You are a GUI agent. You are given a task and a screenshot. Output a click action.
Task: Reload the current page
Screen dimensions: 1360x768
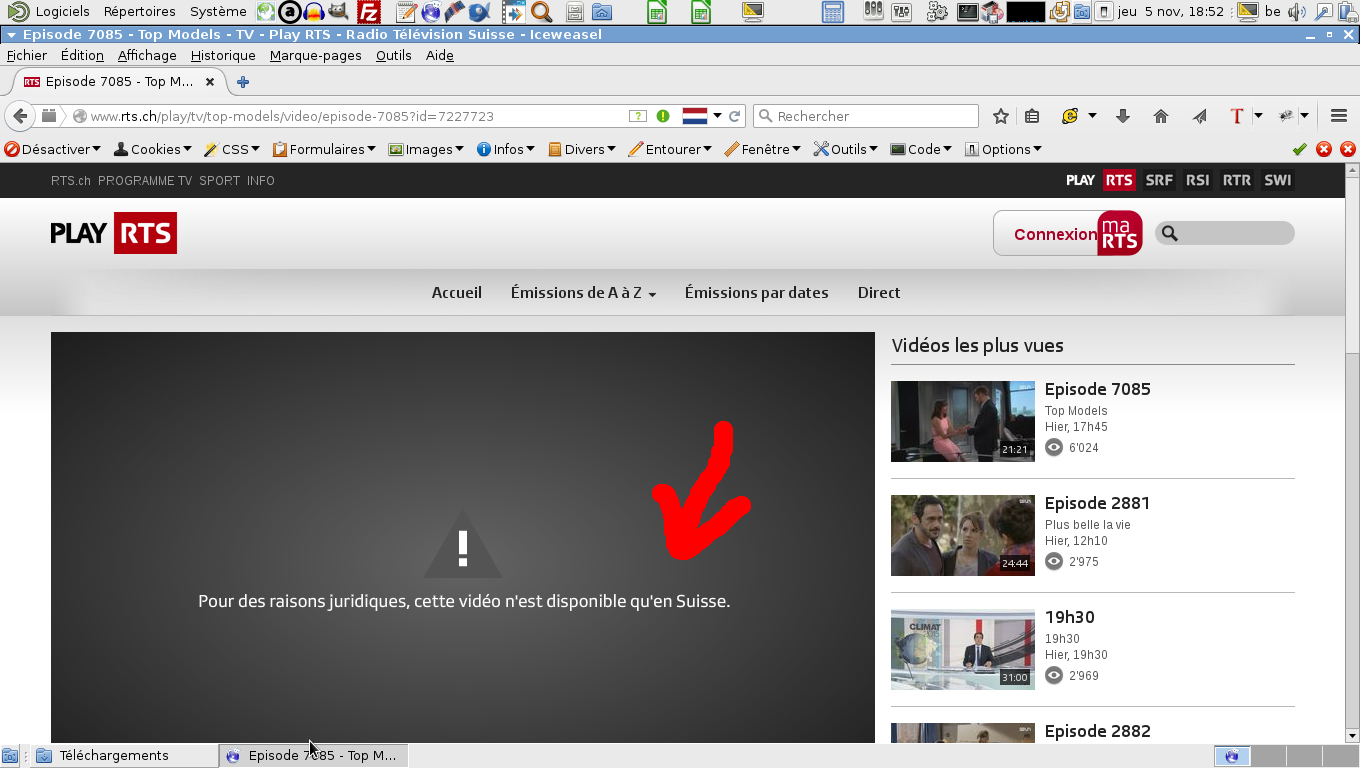[x=735, y=116]
